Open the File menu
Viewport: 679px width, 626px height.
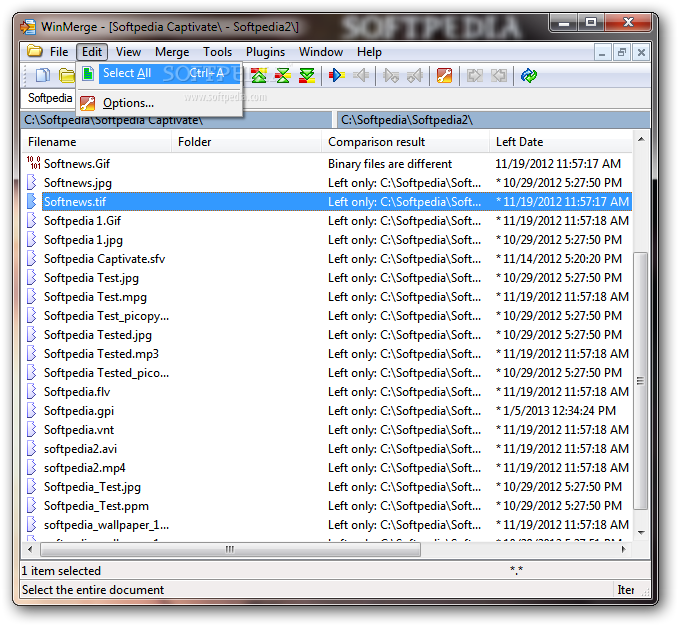[x=59, y=52]
